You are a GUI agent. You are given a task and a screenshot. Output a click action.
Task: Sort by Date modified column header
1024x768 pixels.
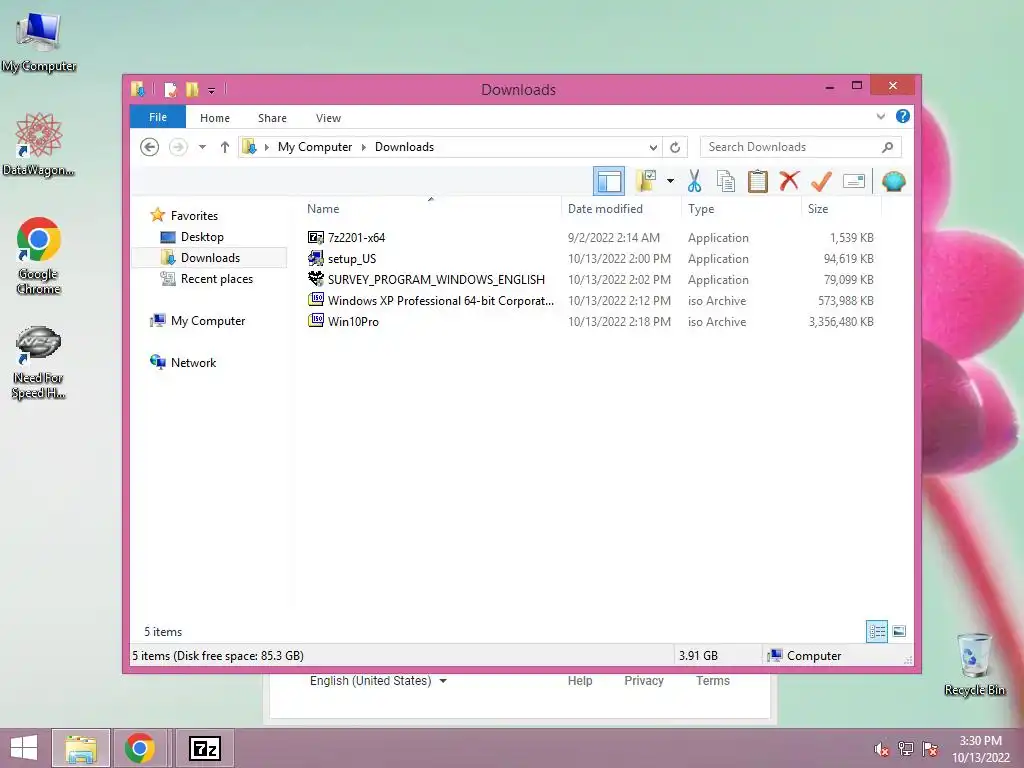tap(605, 208)
